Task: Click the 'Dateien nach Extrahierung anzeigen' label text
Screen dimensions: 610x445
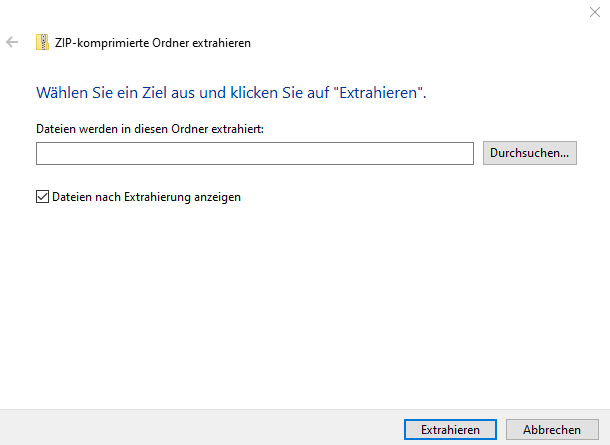Action: pyautogui.click(x=146, y=197)
